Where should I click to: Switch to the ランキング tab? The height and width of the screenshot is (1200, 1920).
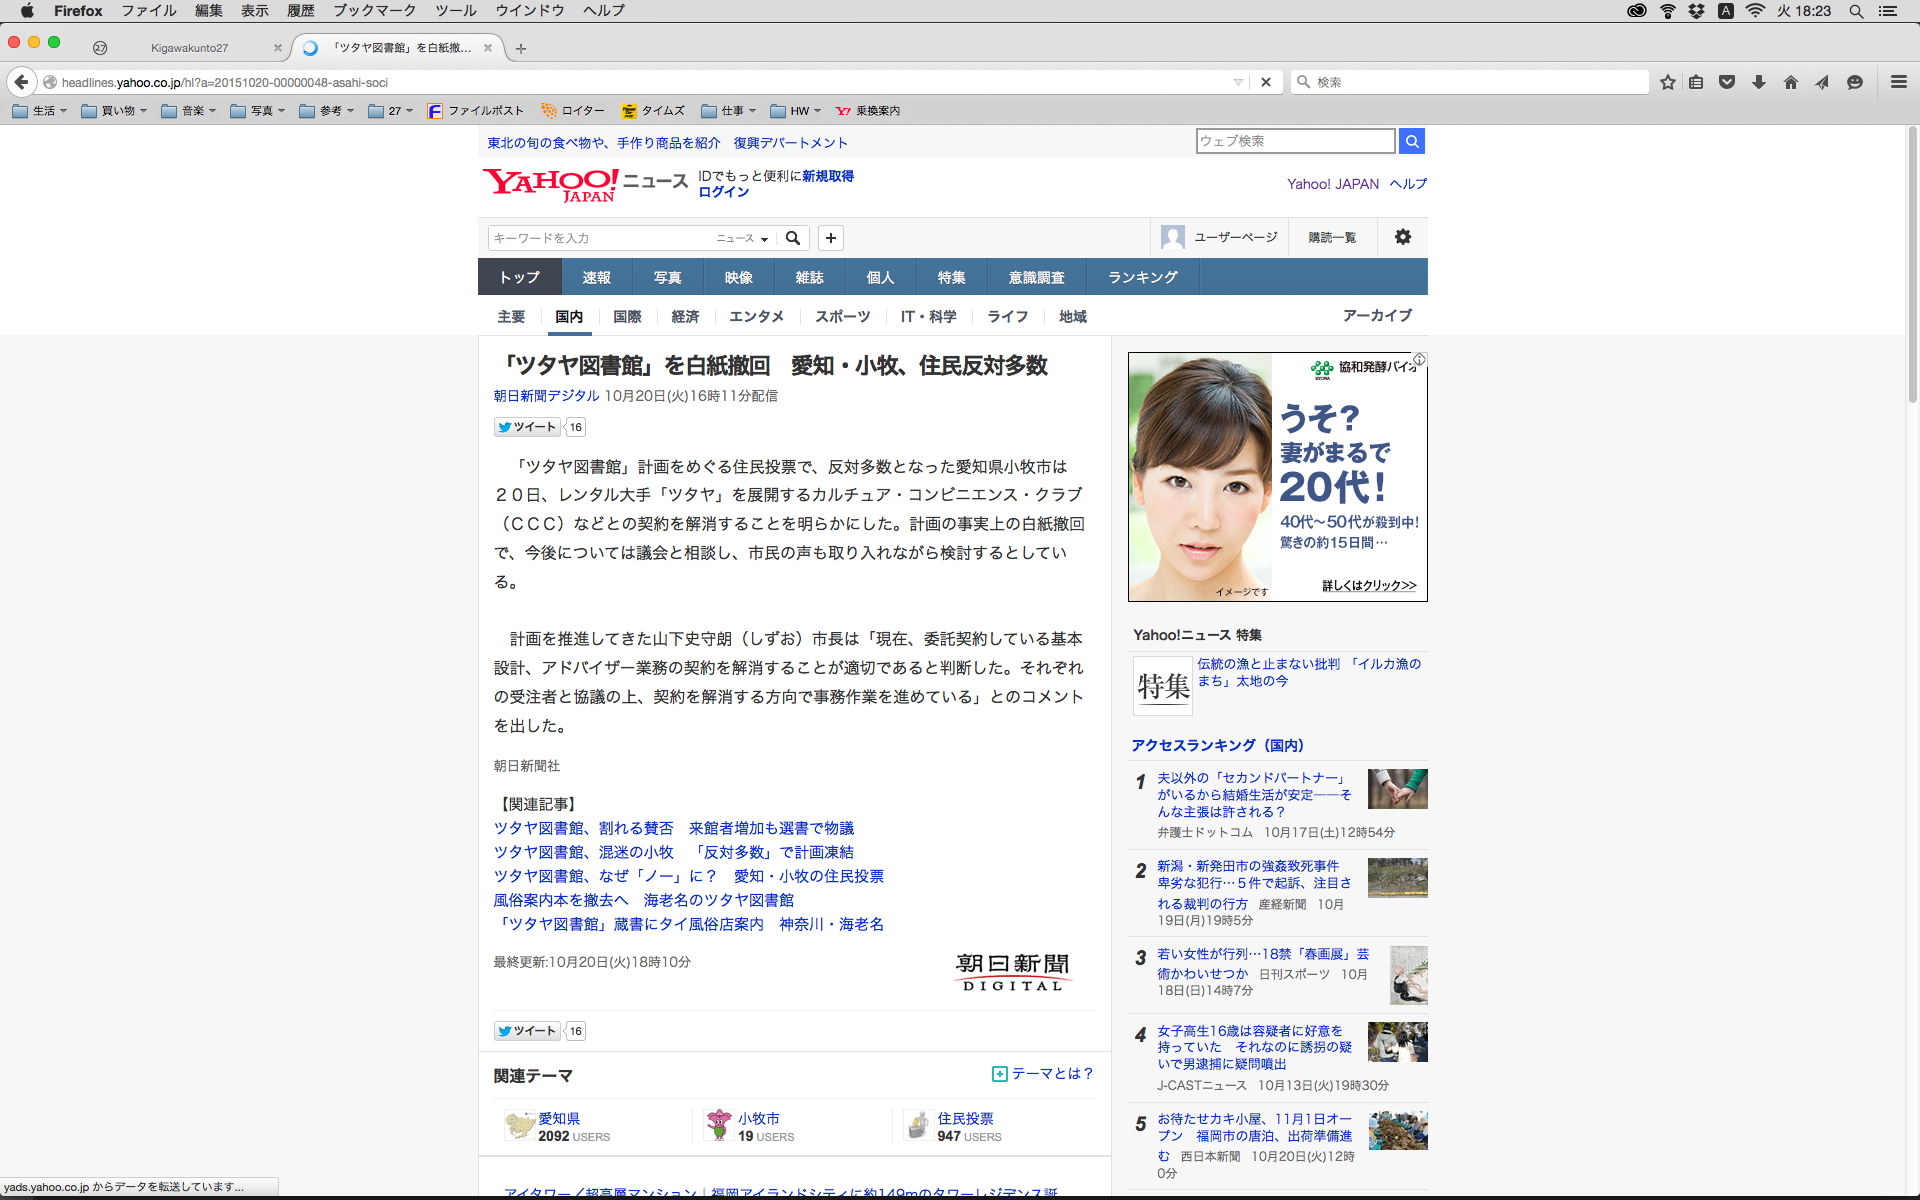coord(1142,277)
